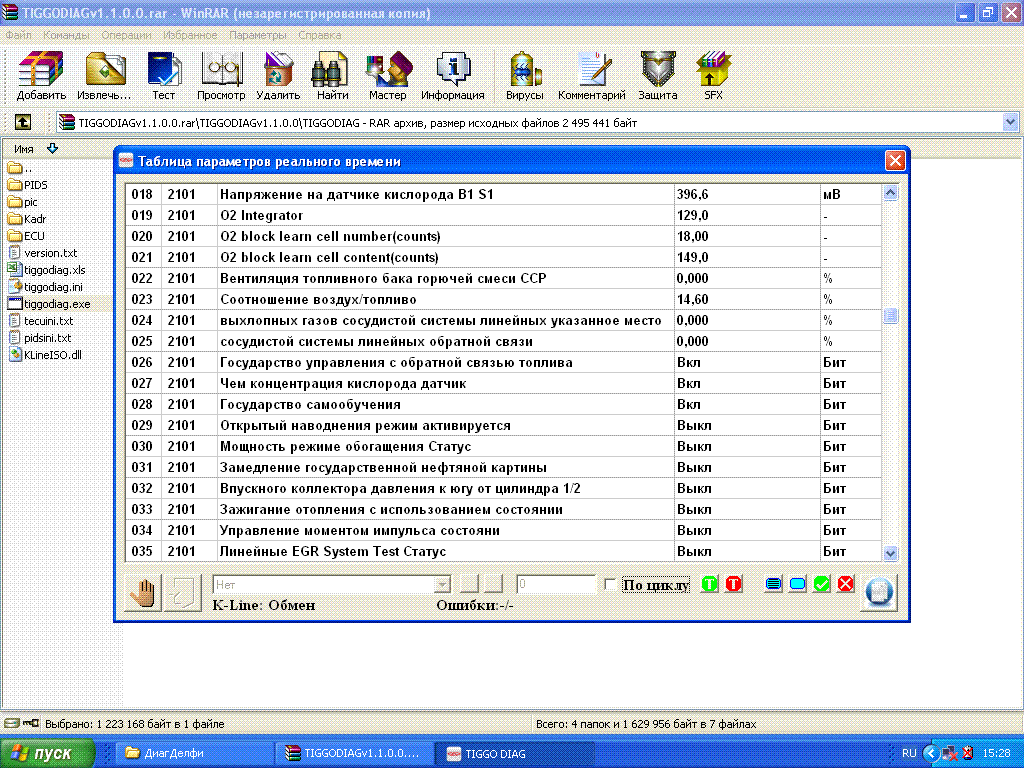The image size is (1024, 768).
Task: Click the hand stop icon
Action: [x=143, y=593]
